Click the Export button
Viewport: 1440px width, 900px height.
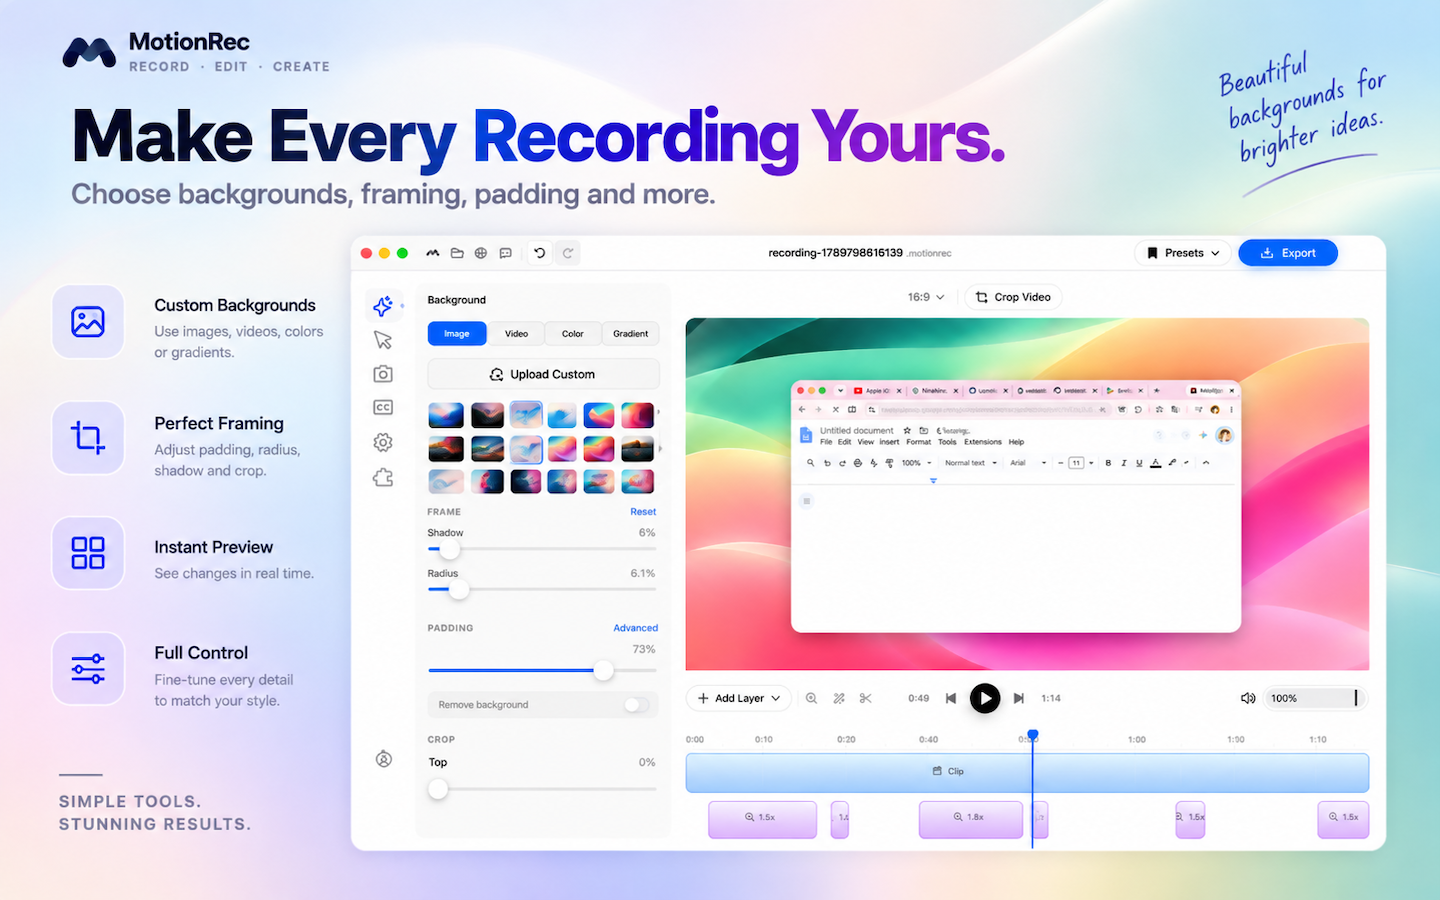pos(1288,253)
